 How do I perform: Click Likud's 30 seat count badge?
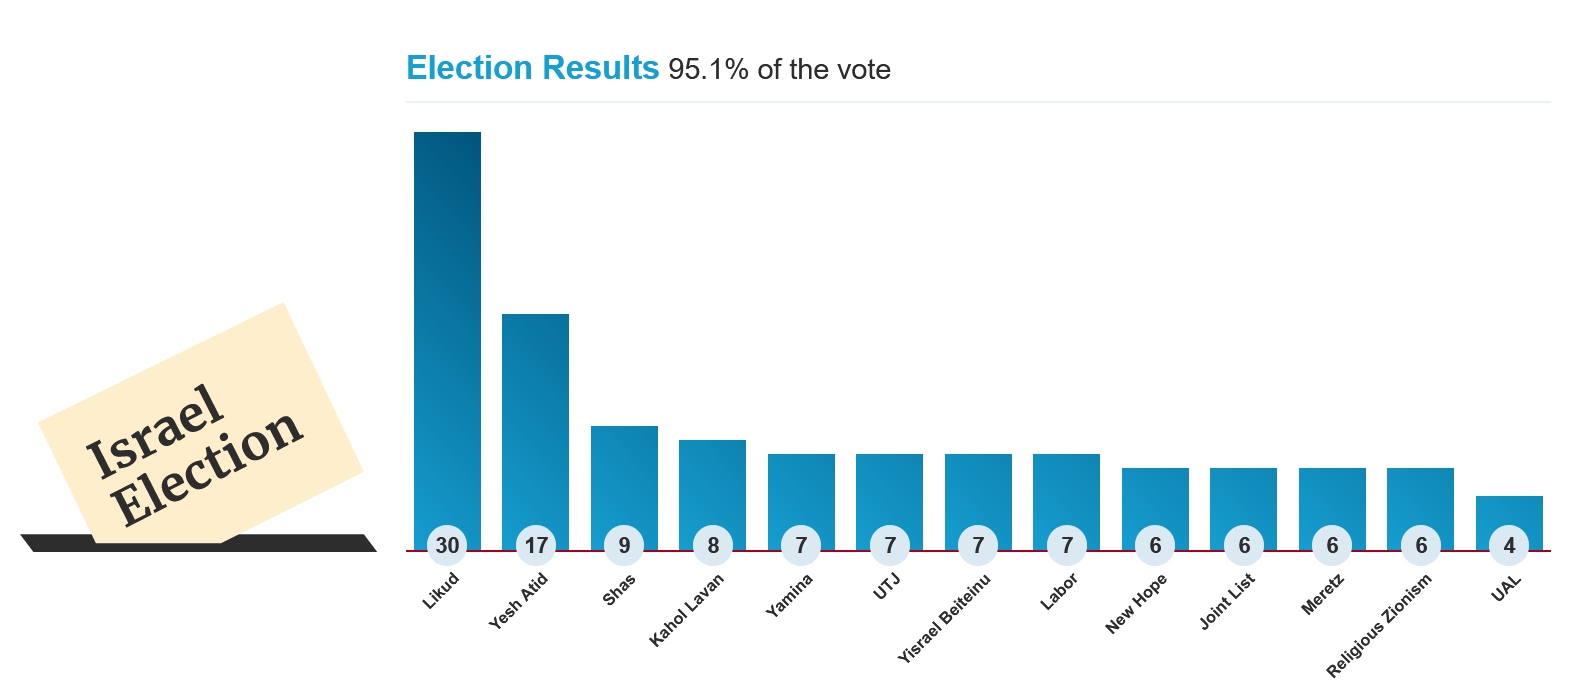[447, 545]
